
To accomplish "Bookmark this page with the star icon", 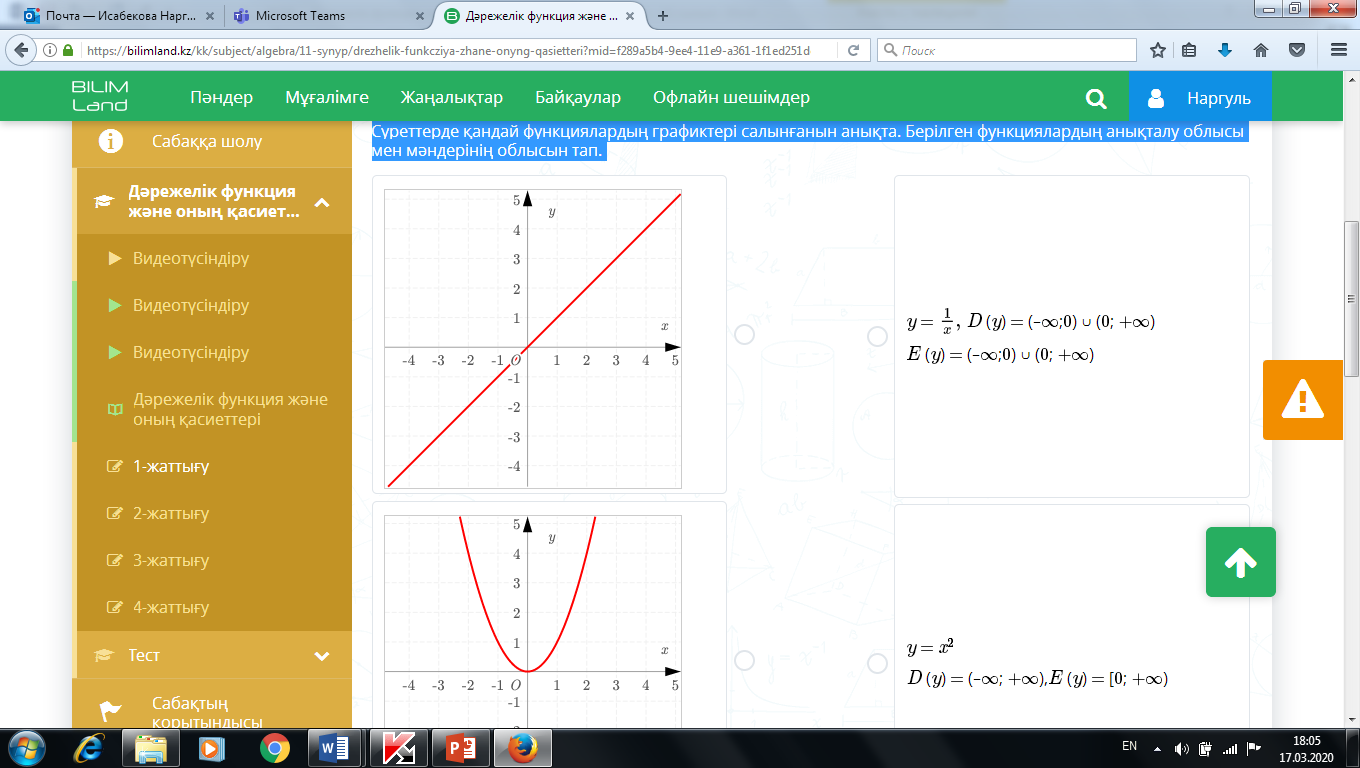I will coord(1158,50).
